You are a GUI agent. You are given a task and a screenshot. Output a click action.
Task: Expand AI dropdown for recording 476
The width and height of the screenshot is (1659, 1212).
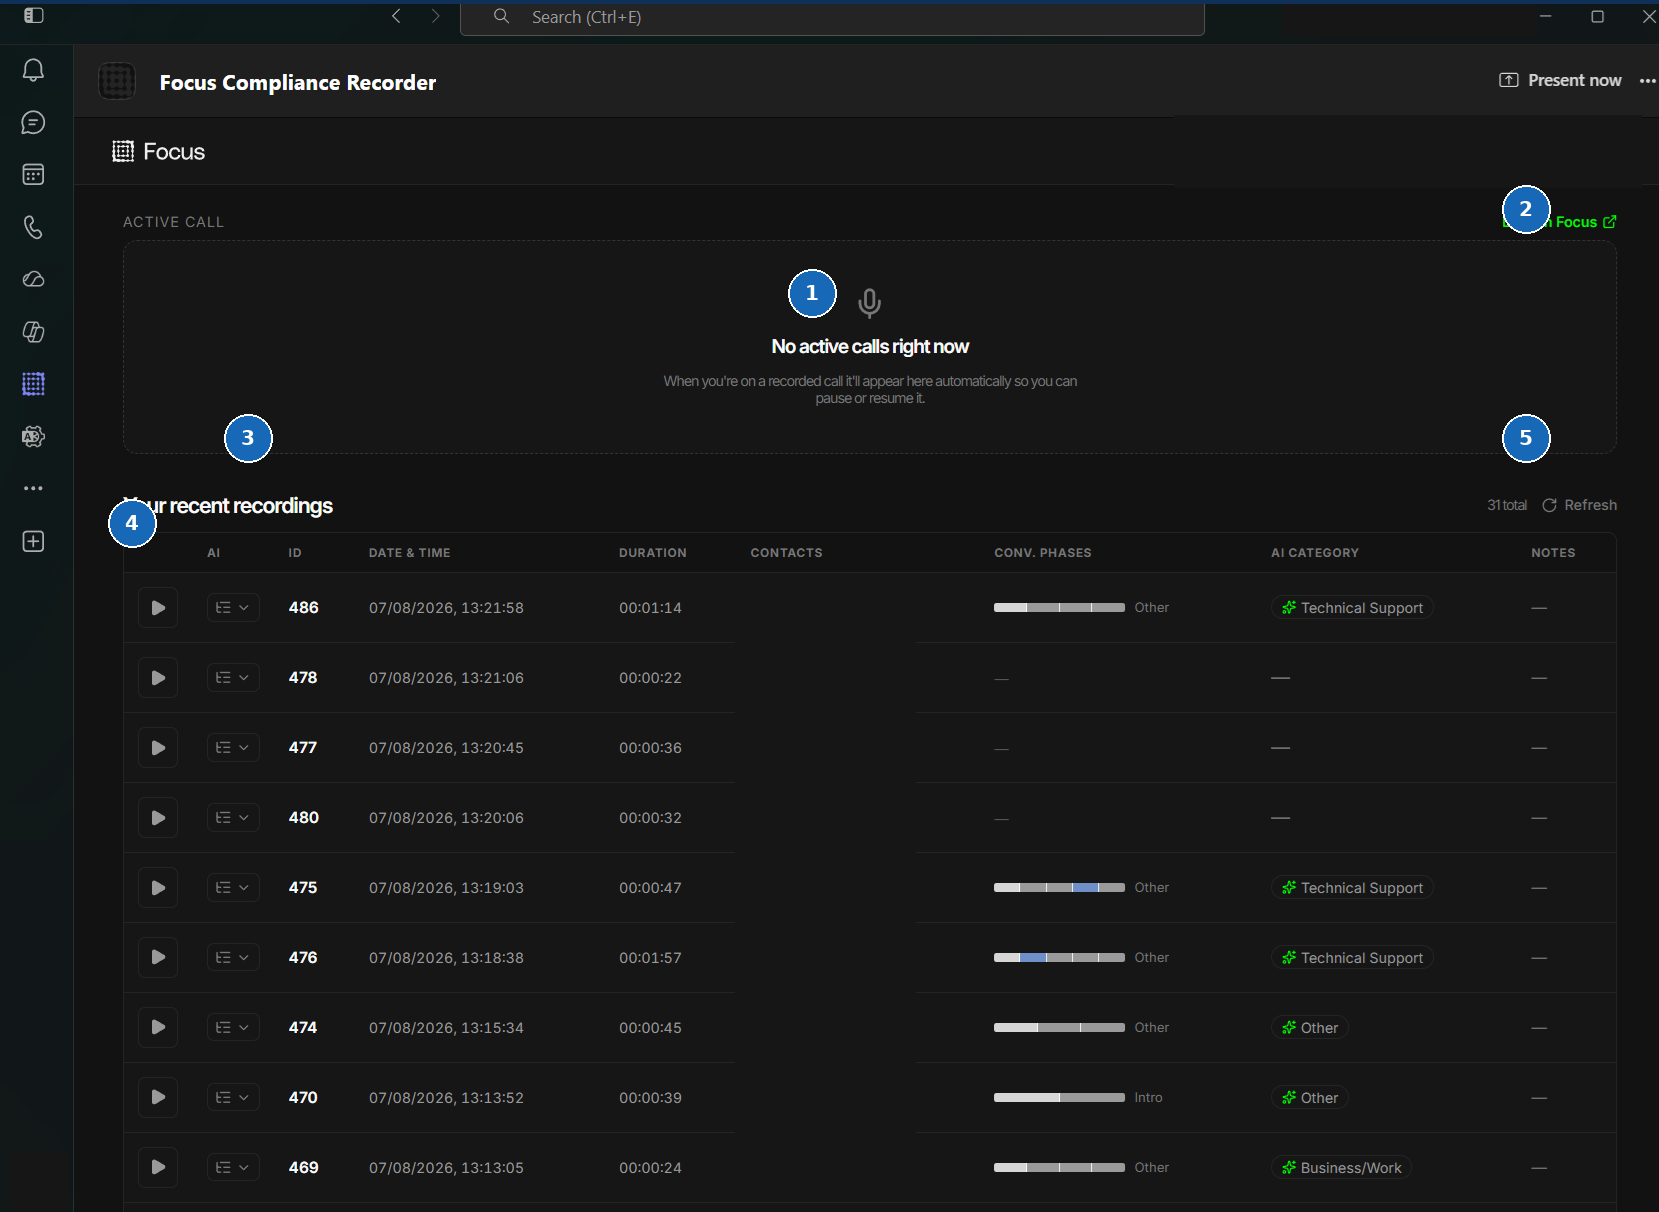point(233,958)
